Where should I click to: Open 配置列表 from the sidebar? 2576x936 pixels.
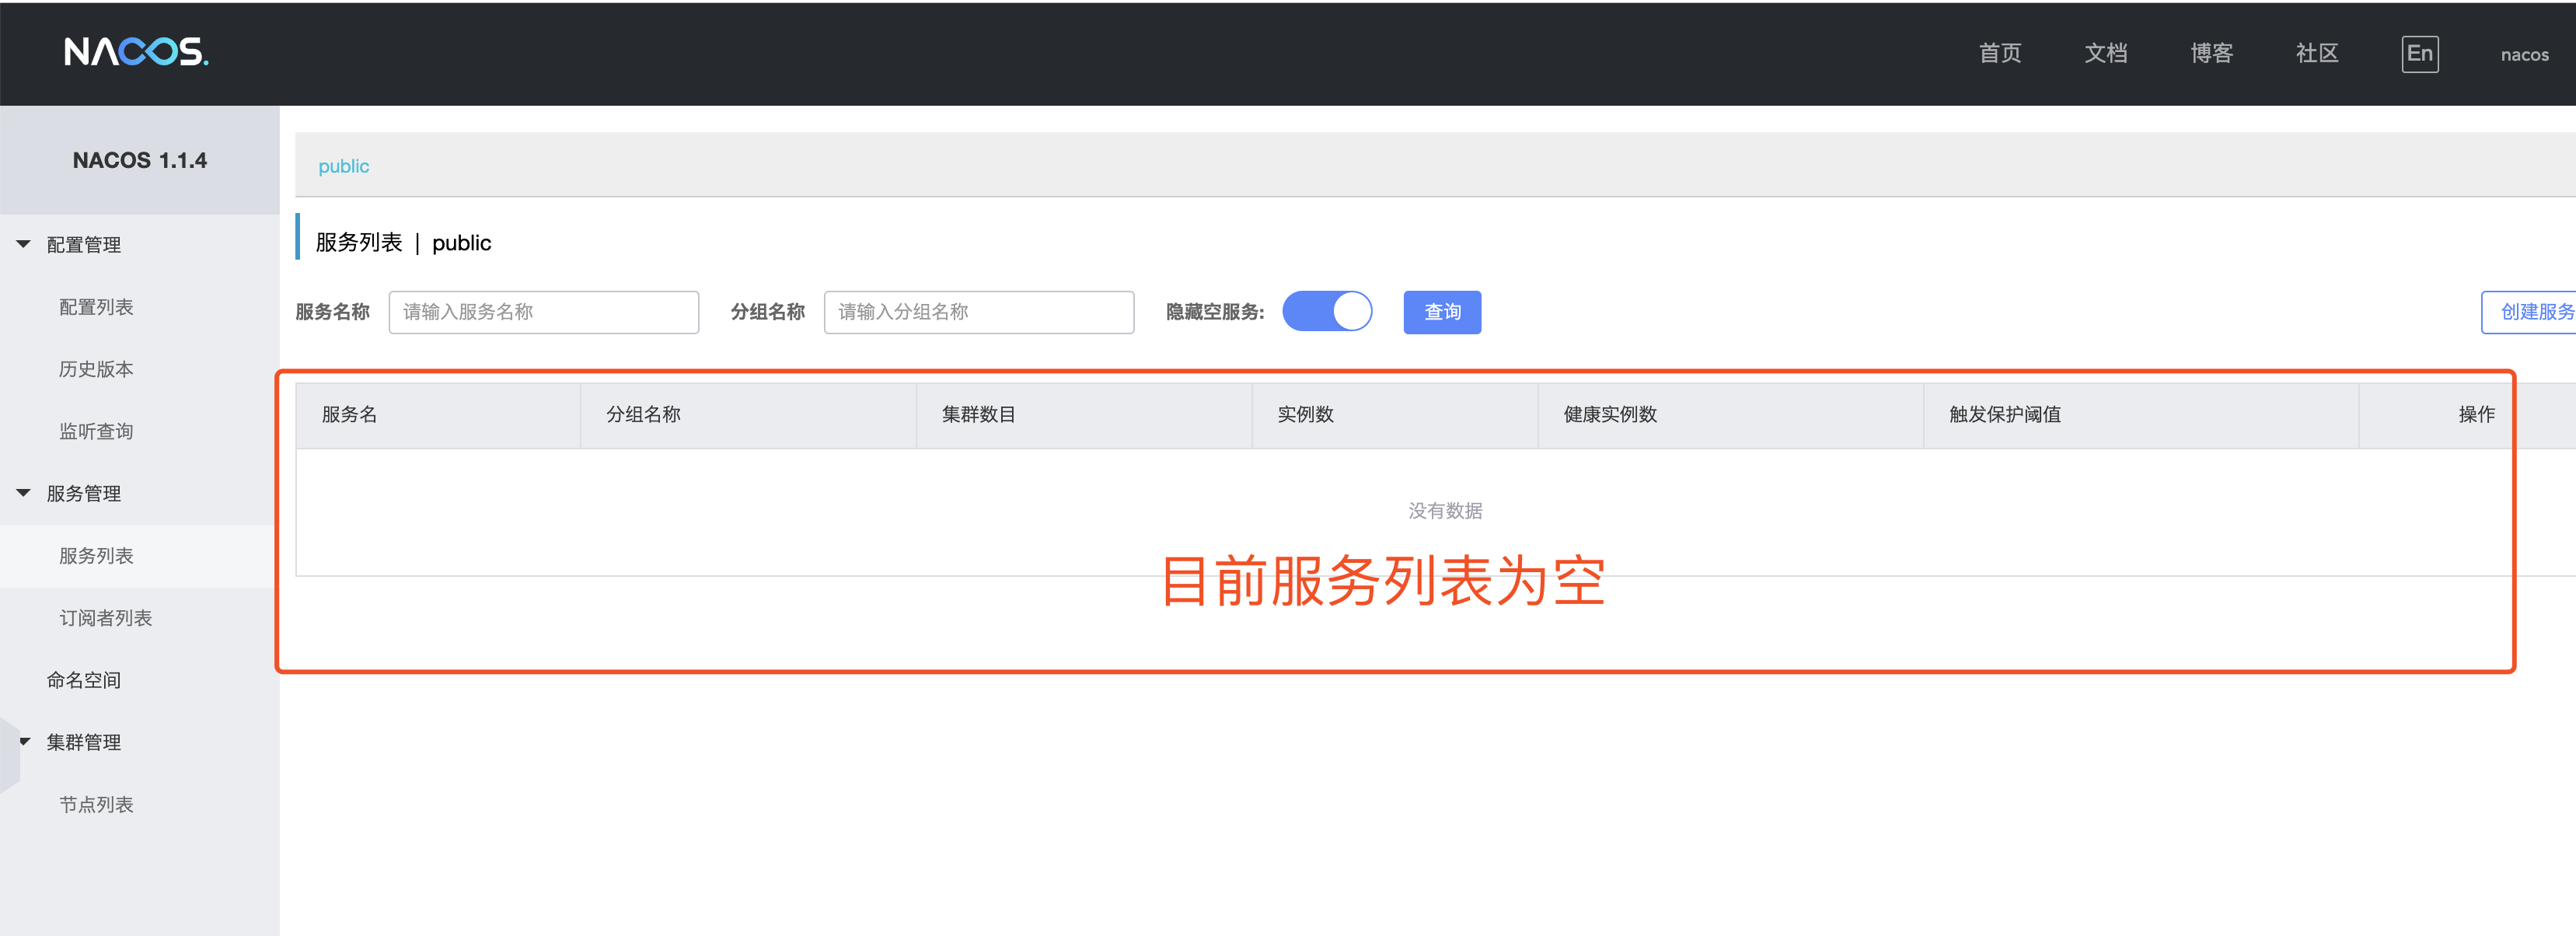(x=96, y=306)
